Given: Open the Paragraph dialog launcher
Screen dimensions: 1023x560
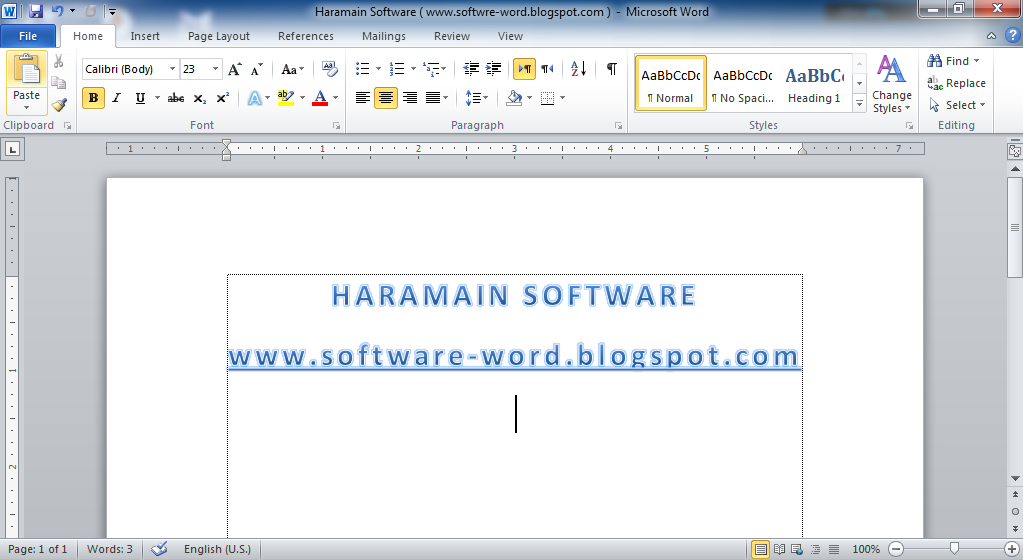Looking at the screenshot, I should point(618,125).
